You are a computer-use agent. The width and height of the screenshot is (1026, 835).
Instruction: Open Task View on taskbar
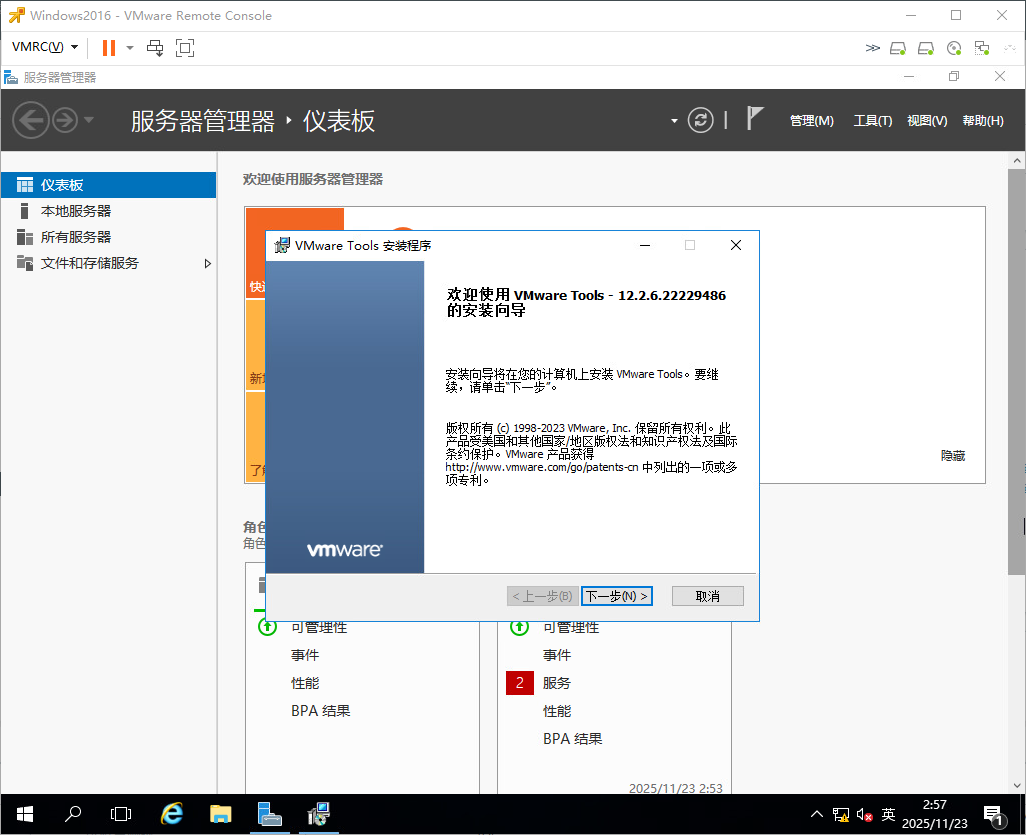121,814
